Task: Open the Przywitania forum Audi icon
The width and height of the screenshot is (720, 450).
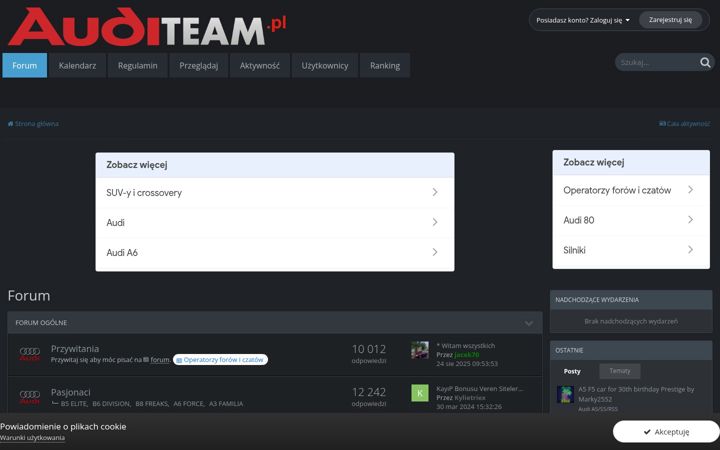Action: coord(30,354)
